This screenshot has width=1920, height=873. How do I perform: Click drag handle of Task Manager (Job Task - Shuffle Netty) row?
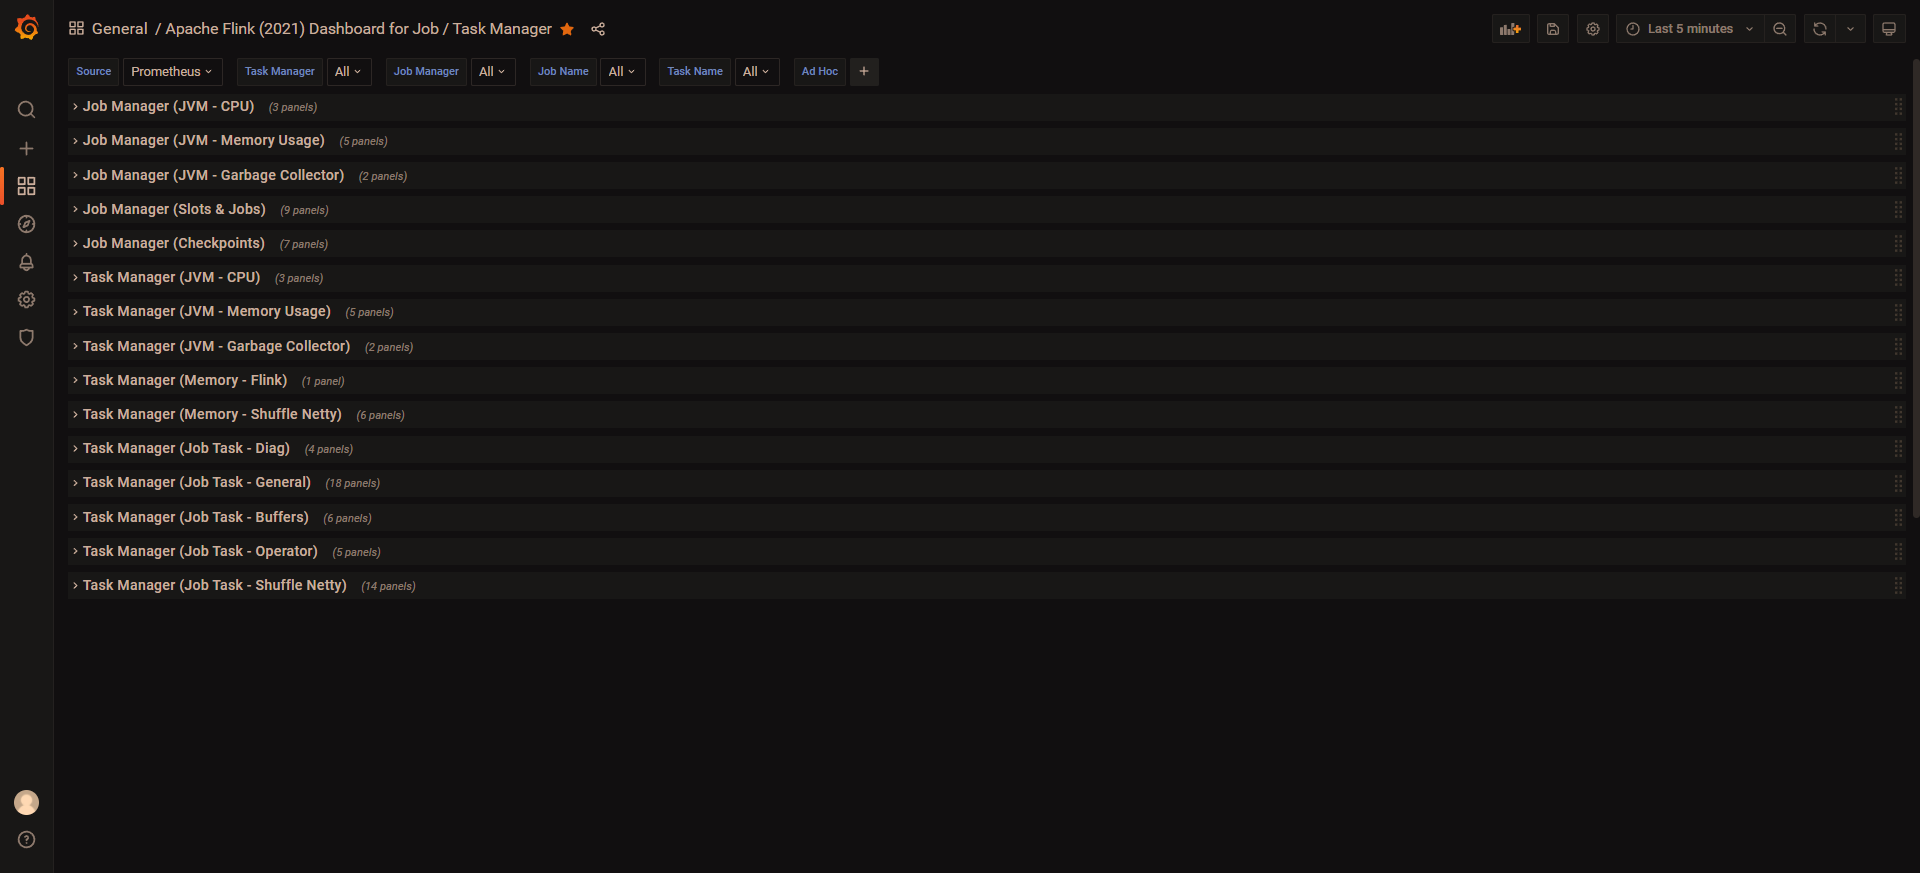coord(1898,585)
